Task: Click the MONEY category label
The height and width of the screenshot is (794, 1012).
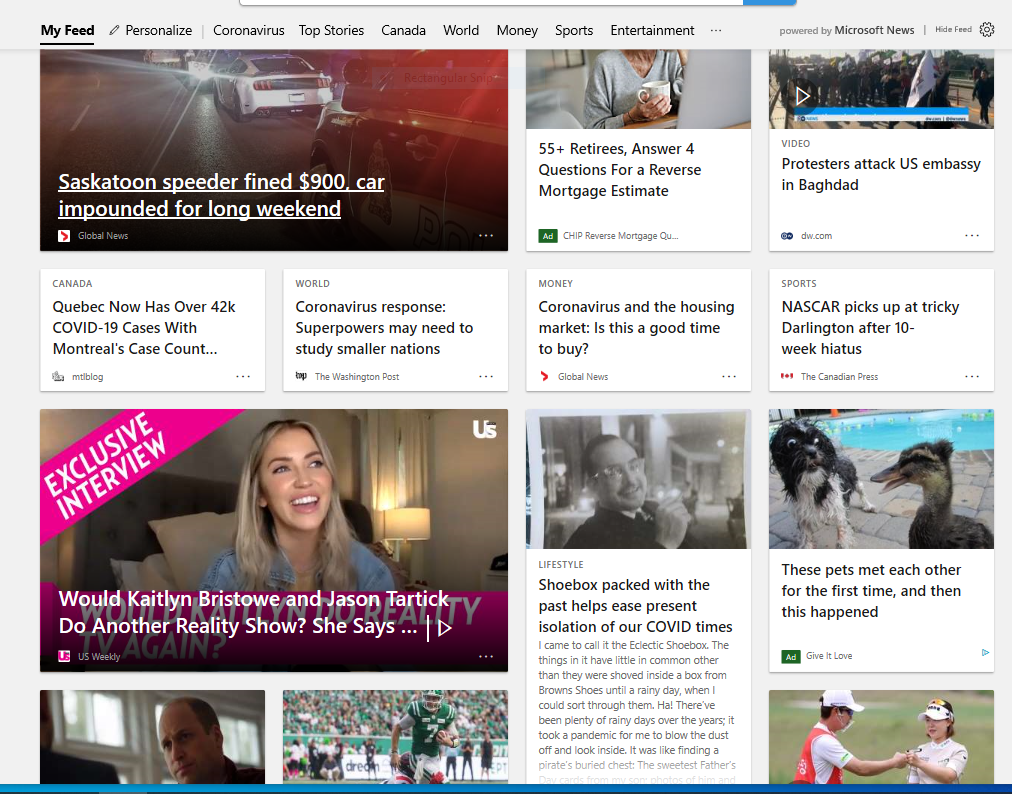Action: click(556, 283)
